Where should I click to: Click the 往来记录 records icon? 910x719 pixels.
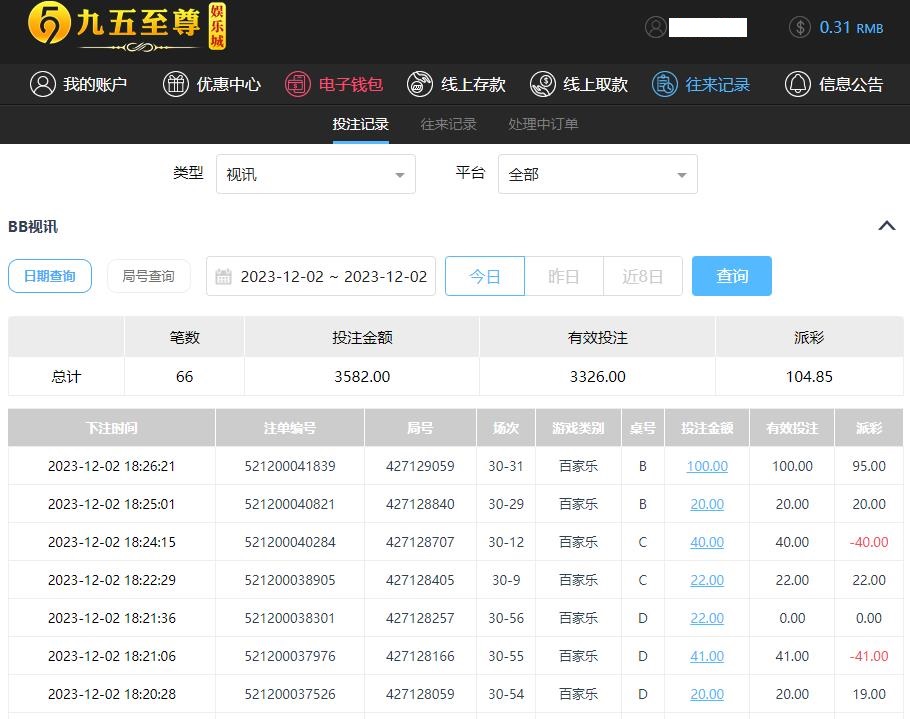(x=665, y=84)
